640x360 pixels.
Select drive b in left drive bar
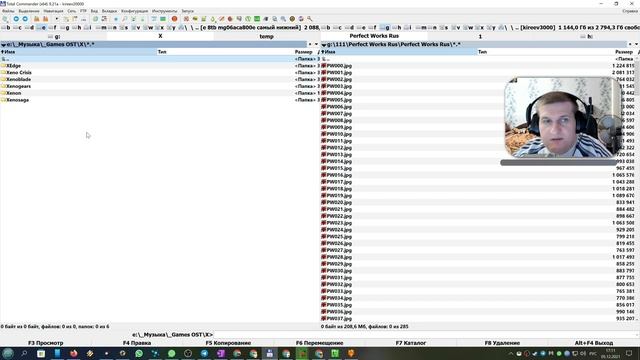(x=6, y=27)
